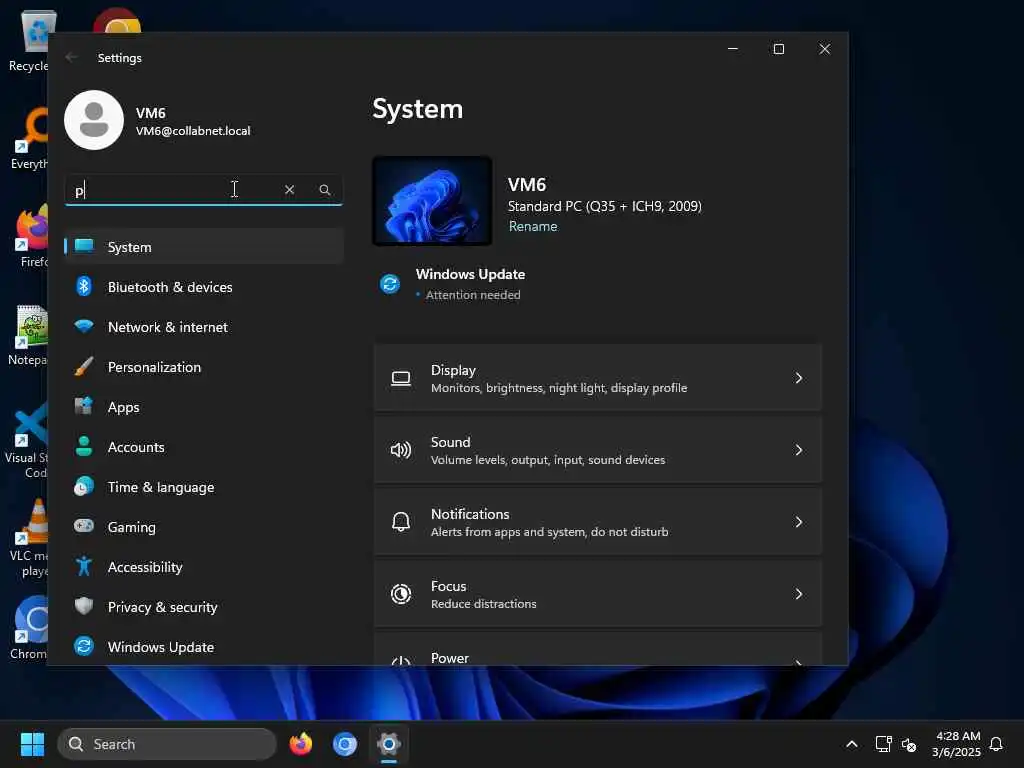Click the muted volume tray icon
This screenshot has width=1024, height=768.
tap(909, 744)
